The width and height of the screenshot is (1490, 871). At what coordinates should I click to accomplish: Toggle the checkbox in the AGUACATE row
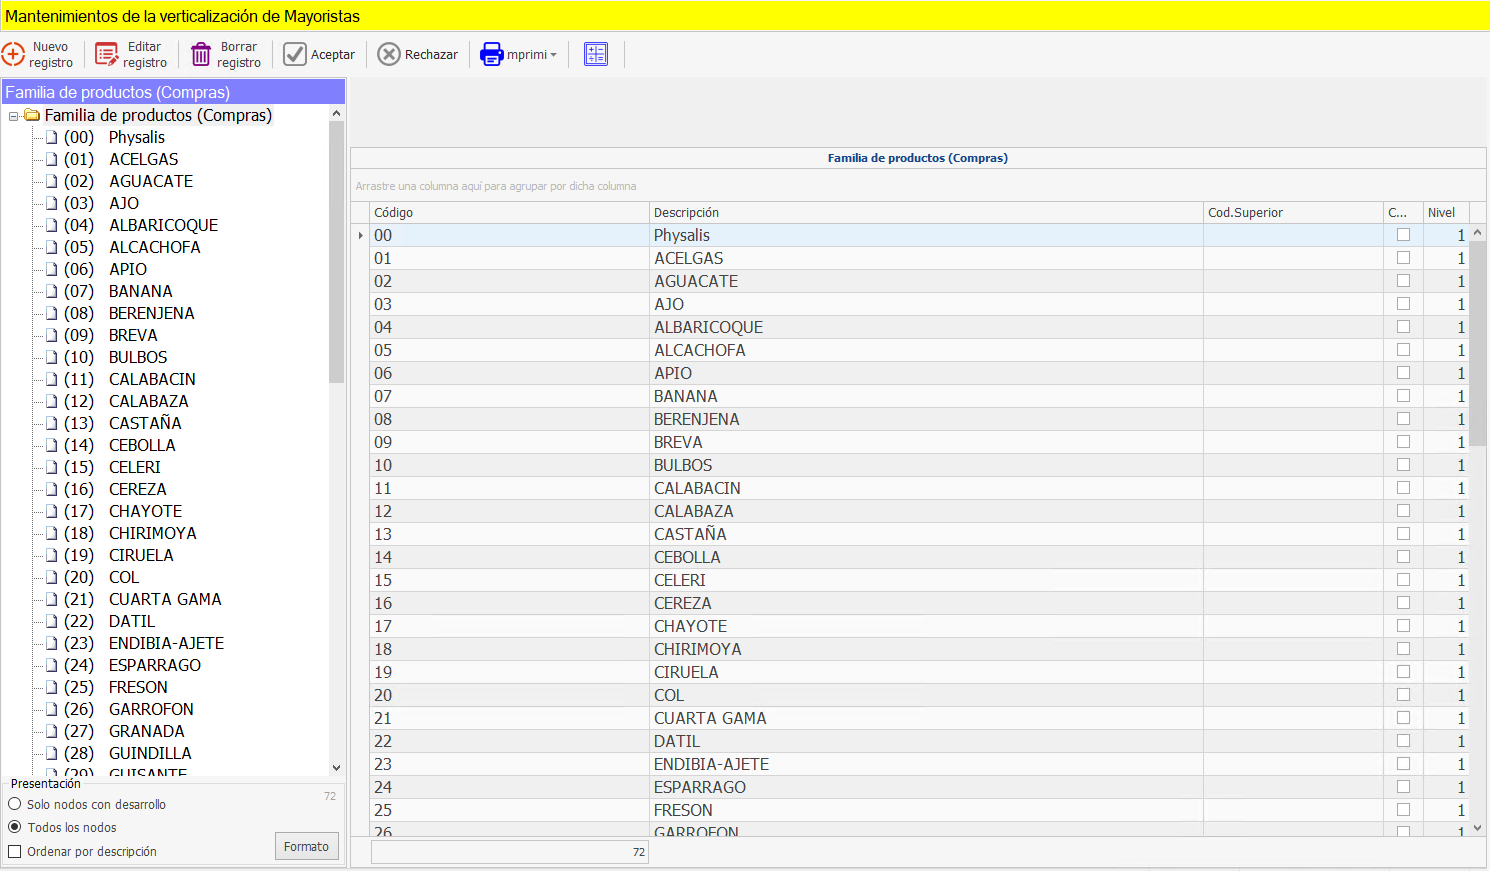tap(1403, 281)
